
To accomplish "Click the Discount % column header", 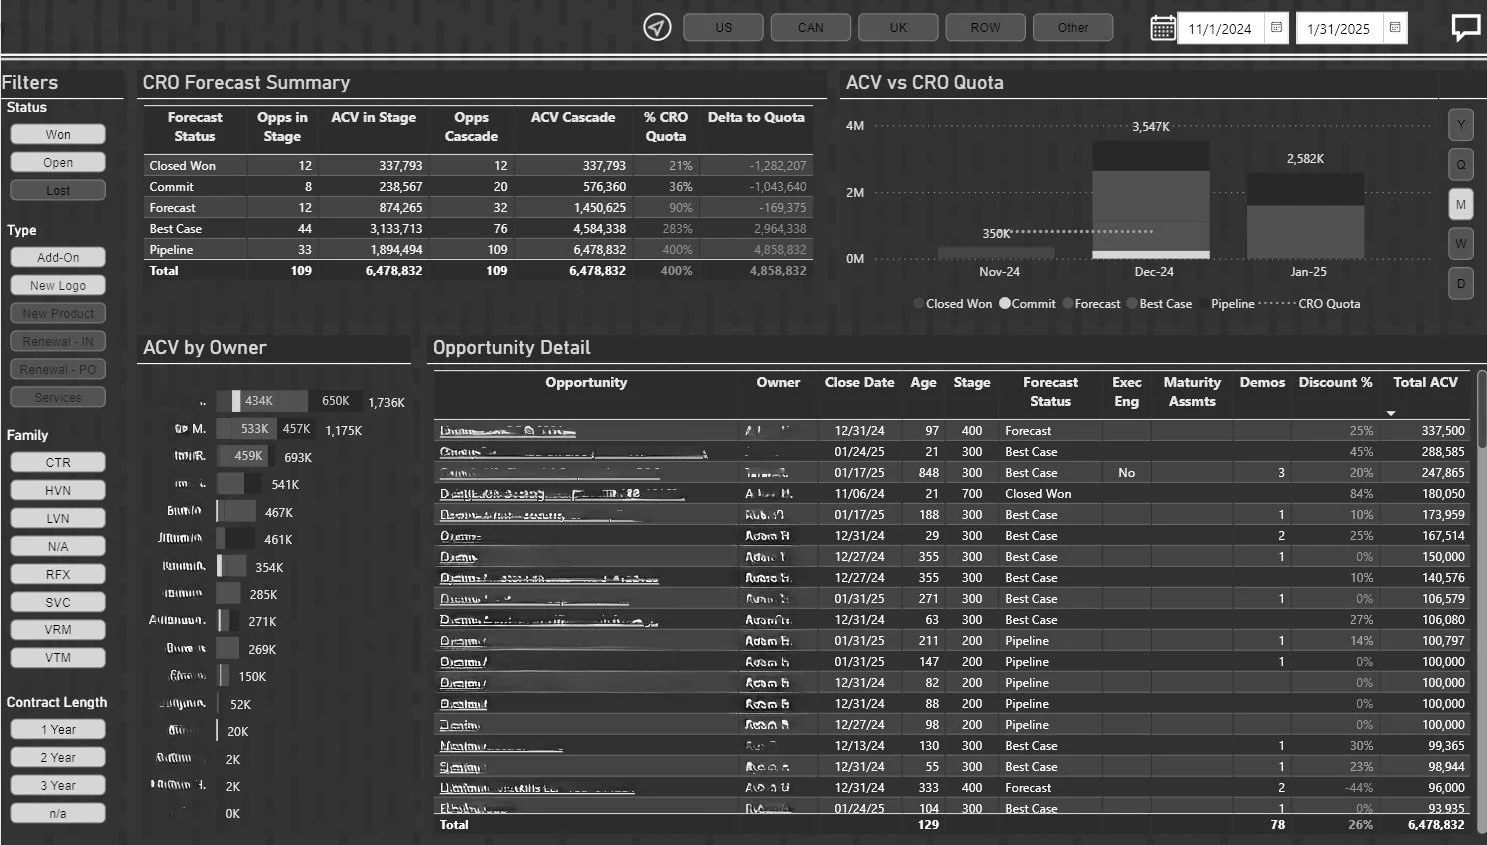I will pos(1335,382).
